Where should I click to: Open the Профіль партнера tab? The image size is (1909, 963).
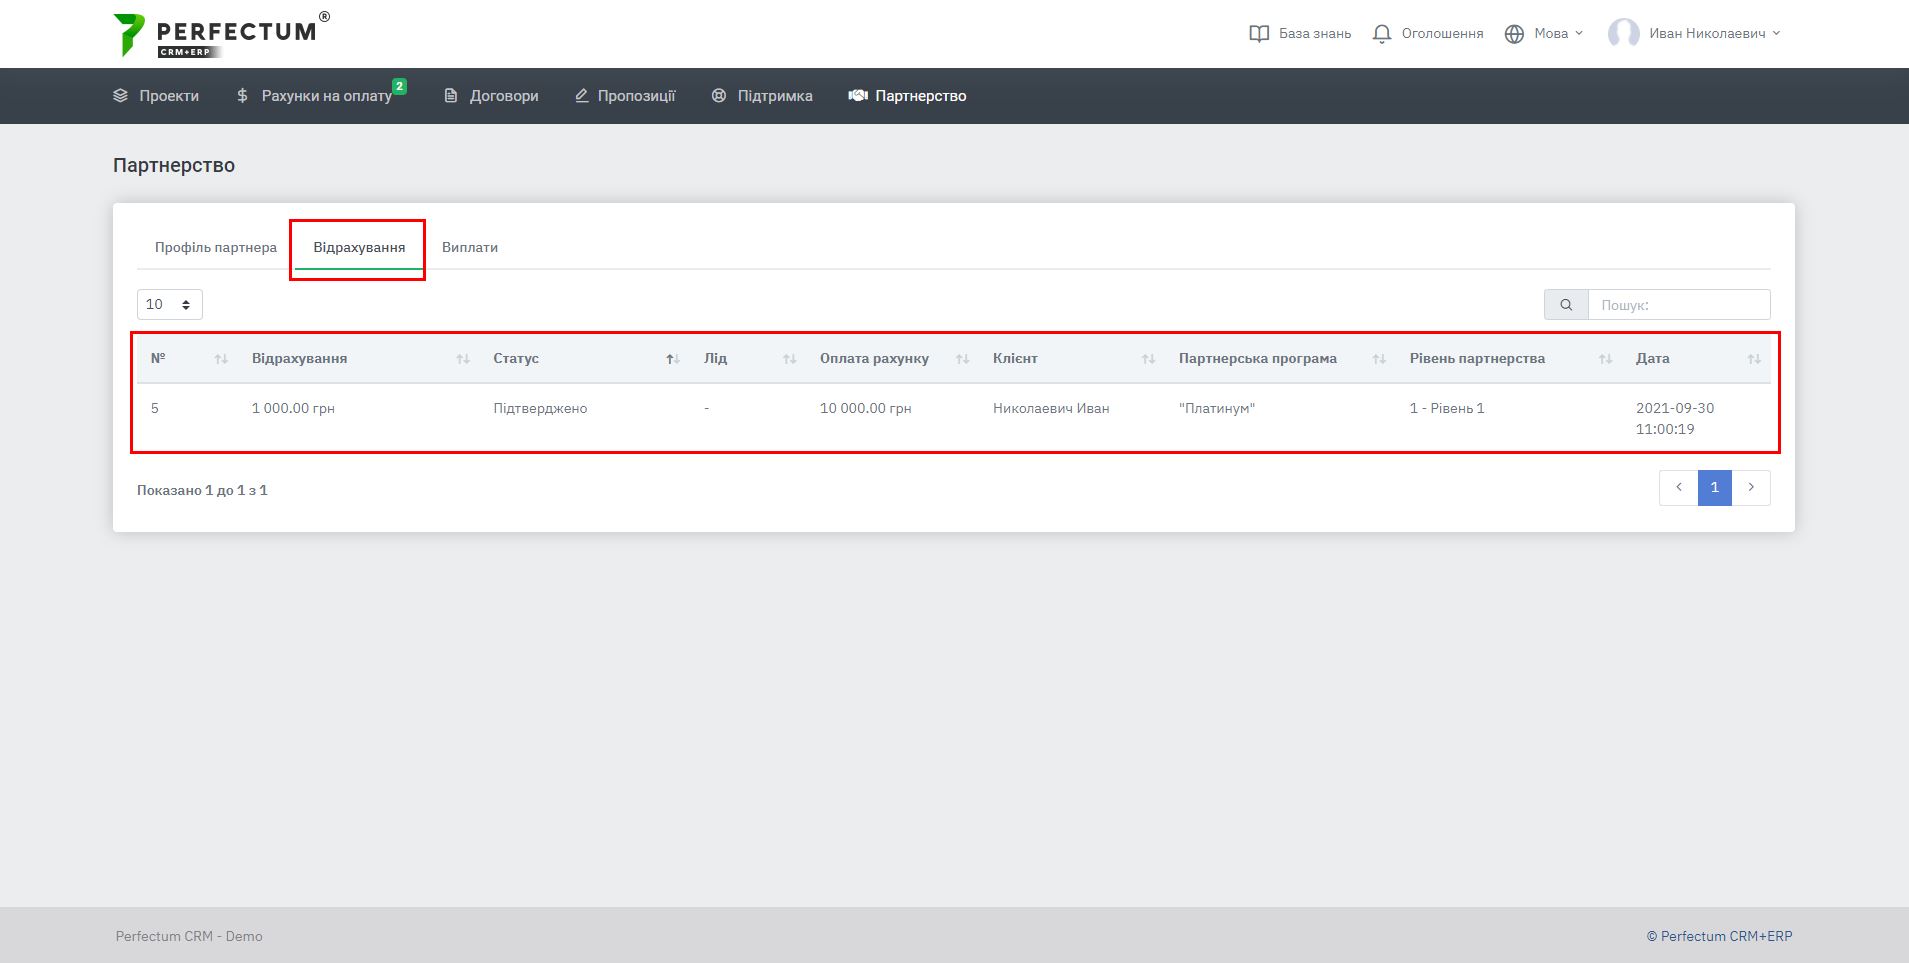pyautogui.click(x=215, y=248)
